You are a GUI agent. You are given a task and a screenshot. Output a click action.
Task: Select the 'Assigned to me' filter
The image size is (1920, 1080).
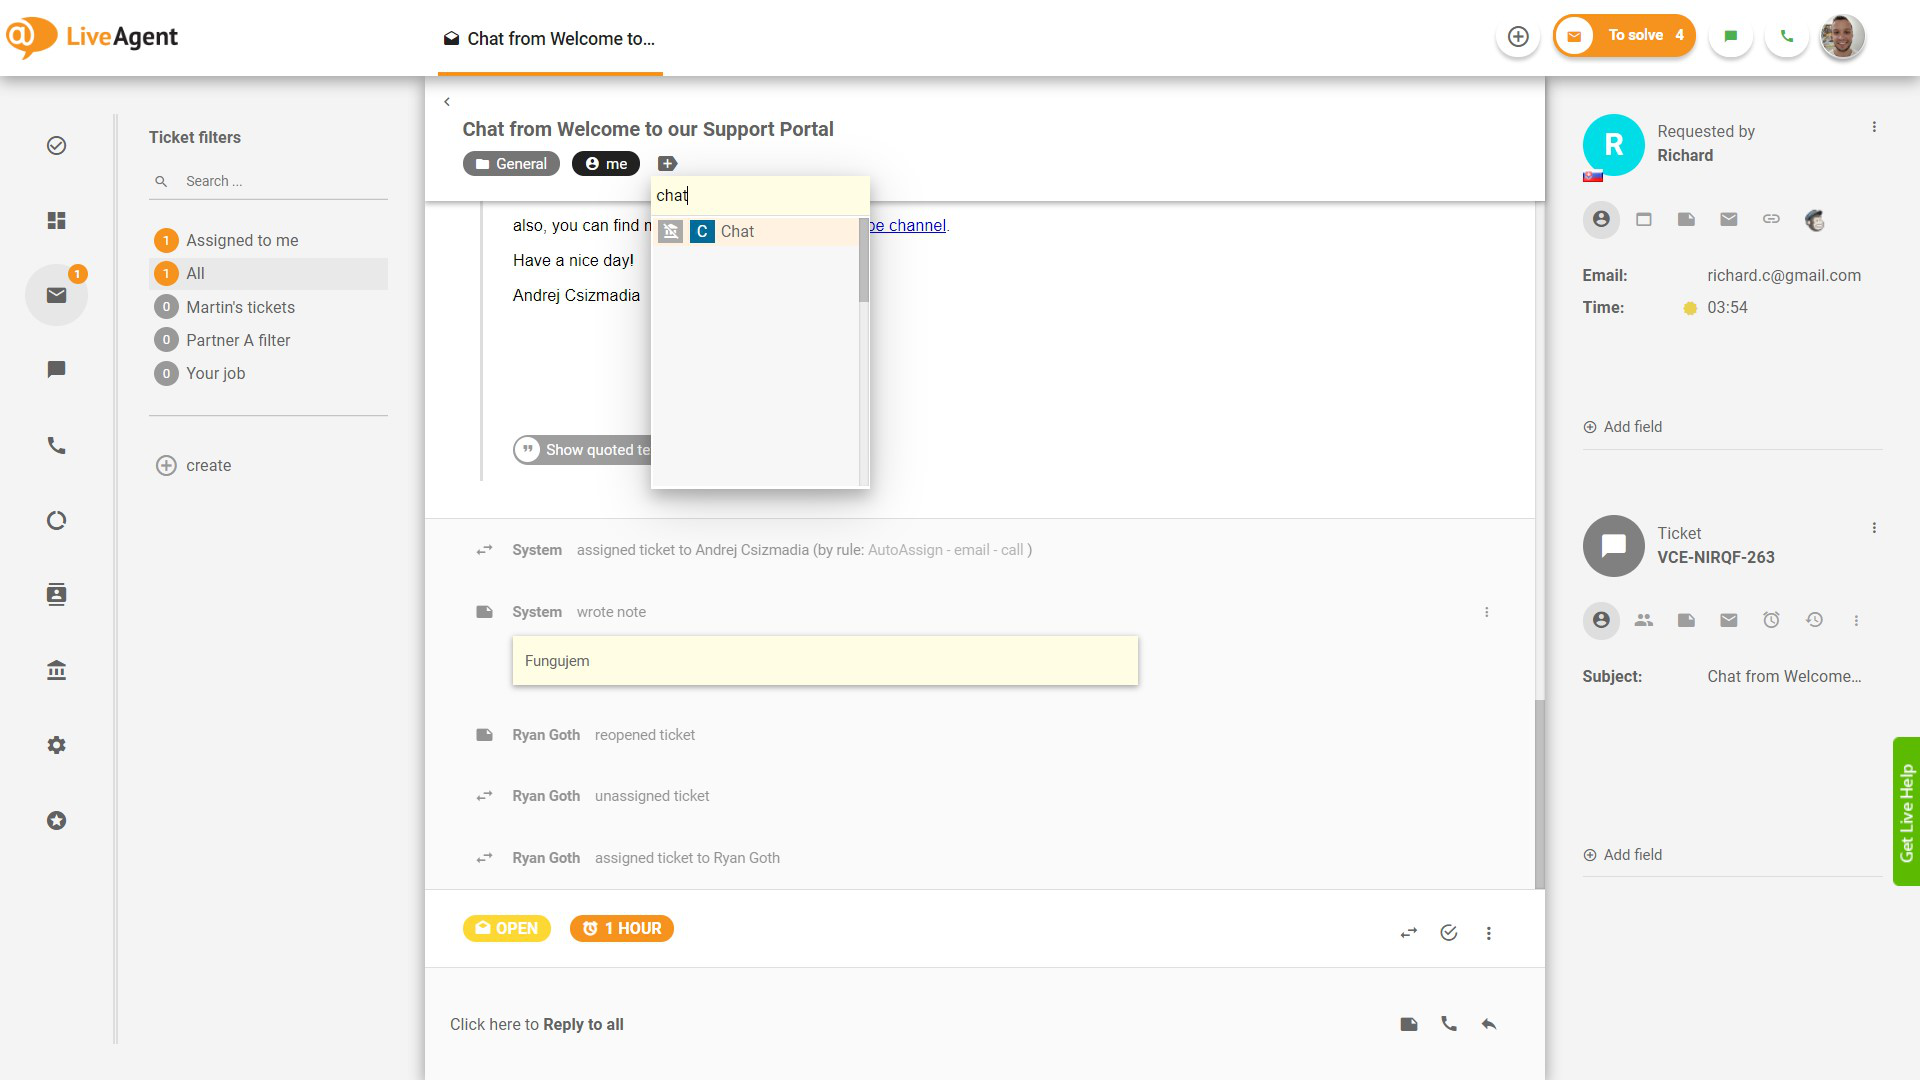pyautogui.click(x=243, y=240)
